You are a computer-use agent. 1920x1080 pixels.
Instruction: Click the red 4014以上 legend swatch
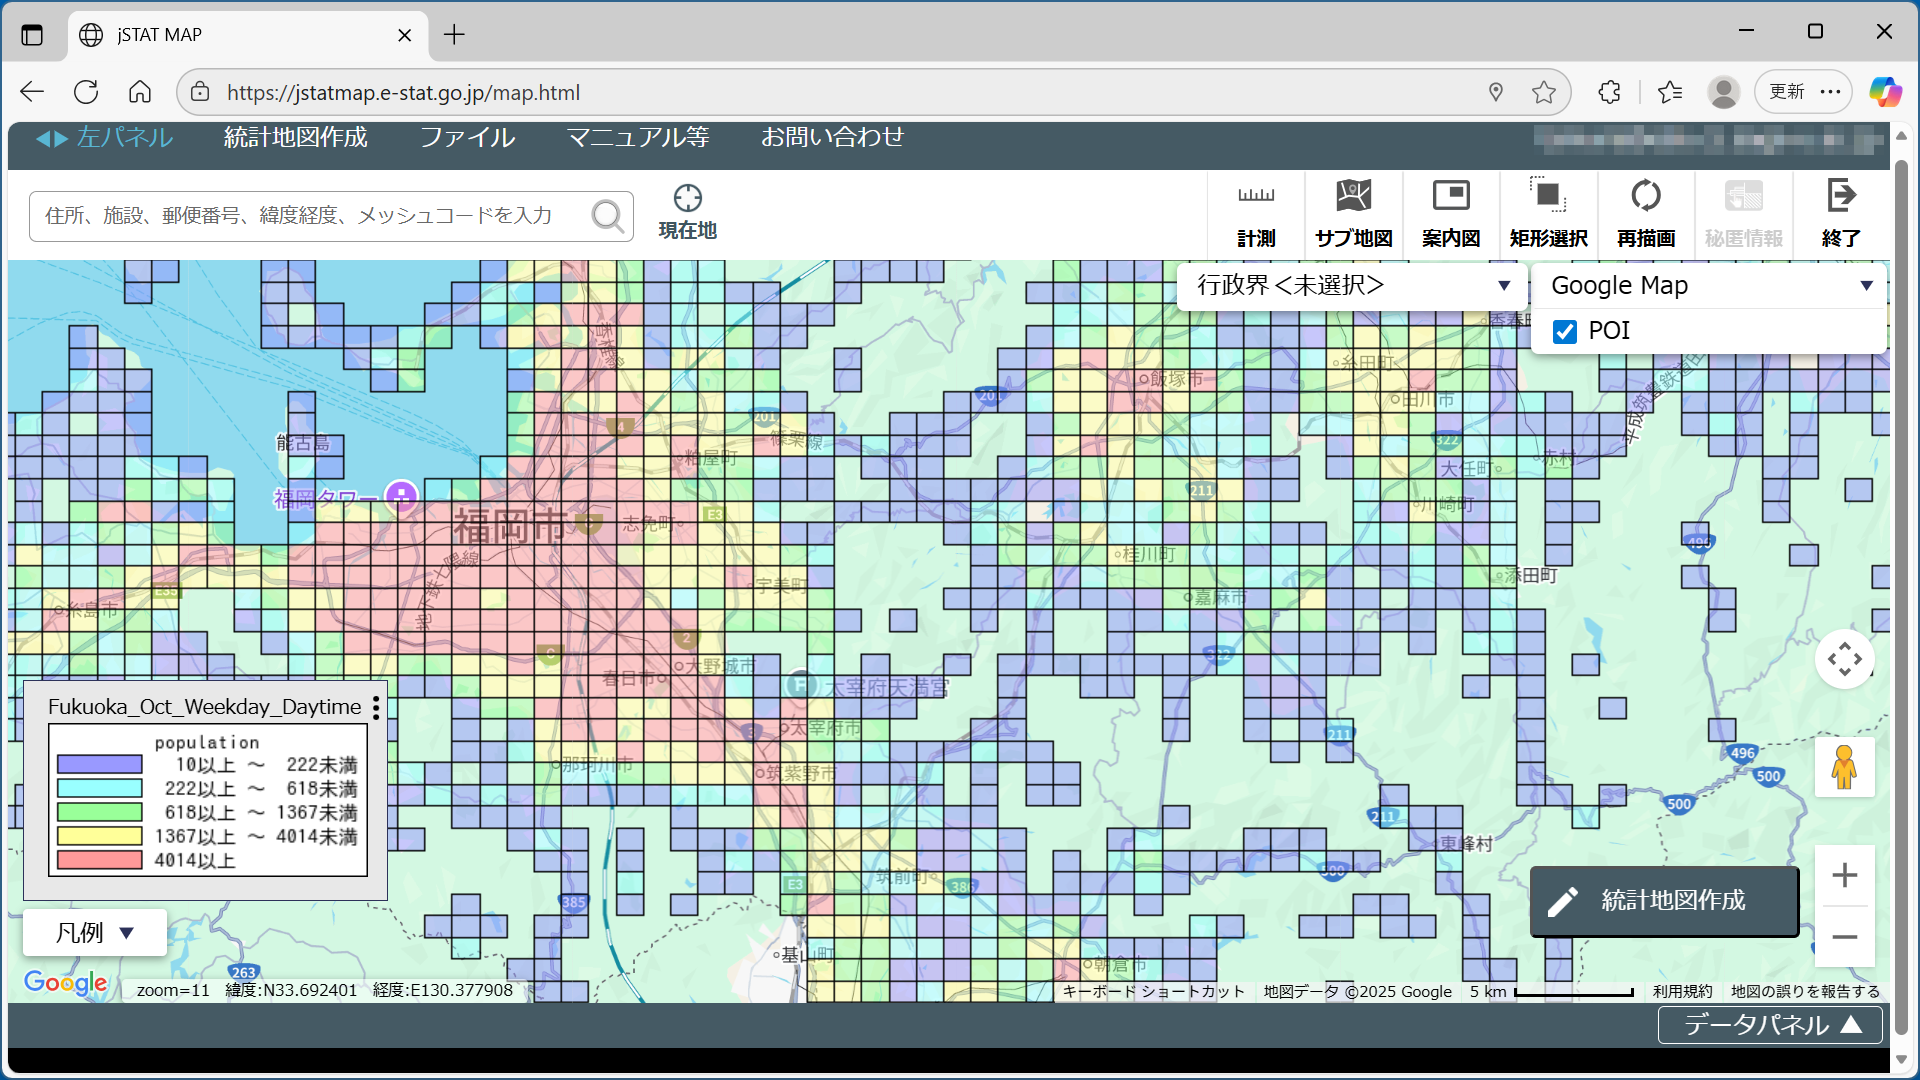[99, 860]
